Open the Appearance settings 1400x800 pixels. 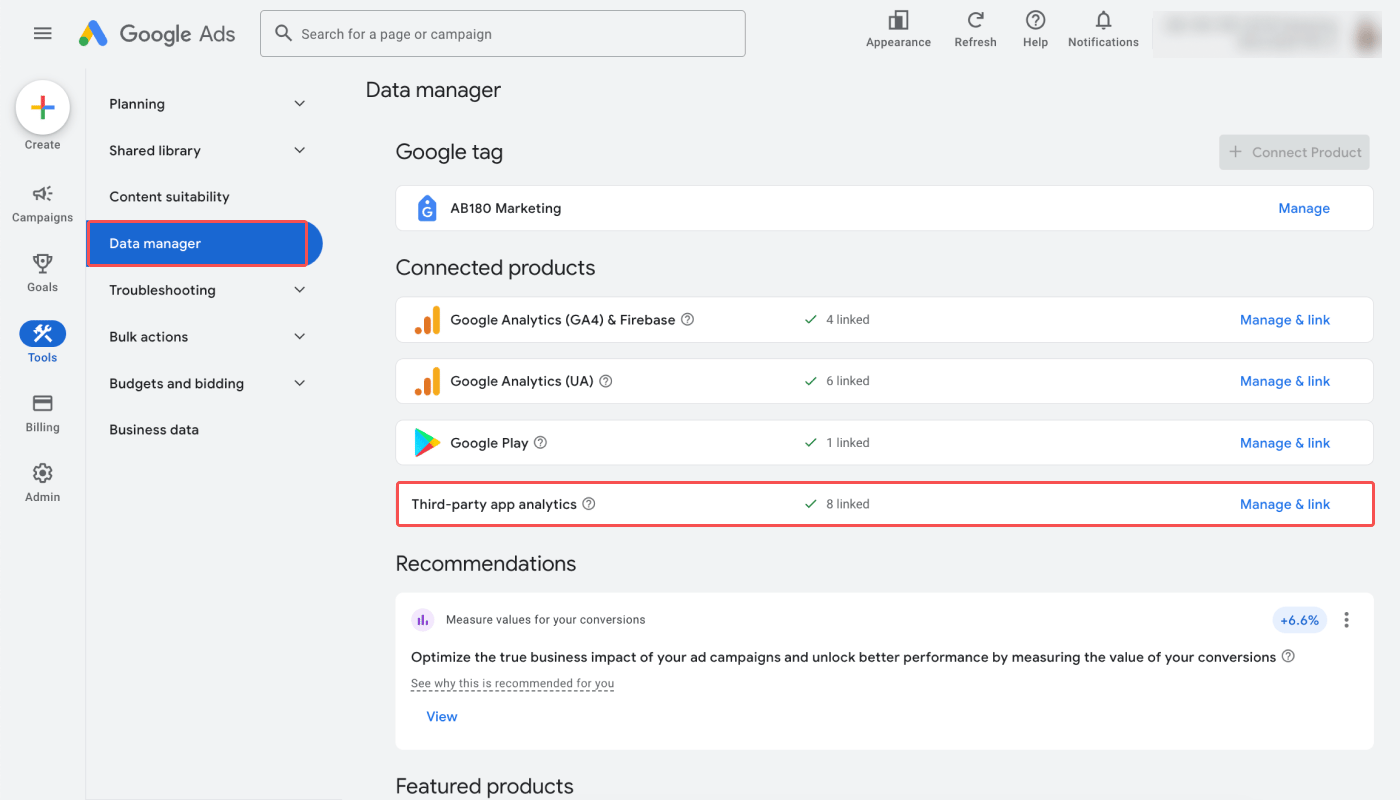[x=898, y=29]
